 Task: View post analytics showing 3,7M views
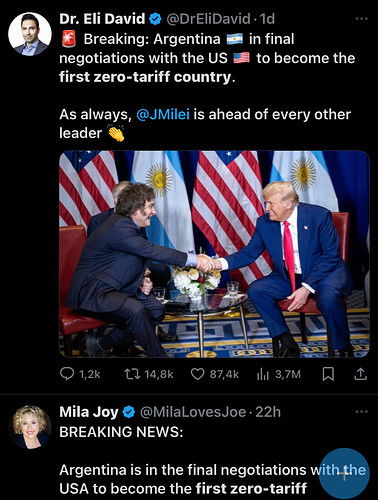[x=278, y=374]
